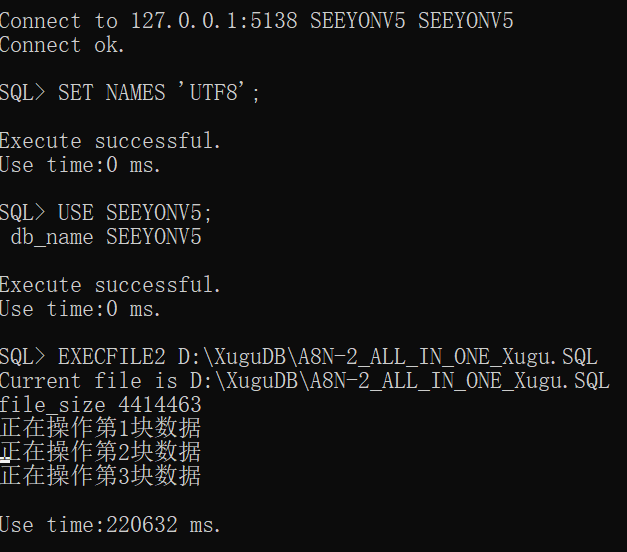The width and height of the screenshot is (627, 552).
Task: Click the EXECFILE2 command keyword
Action: tap(111, 357)
